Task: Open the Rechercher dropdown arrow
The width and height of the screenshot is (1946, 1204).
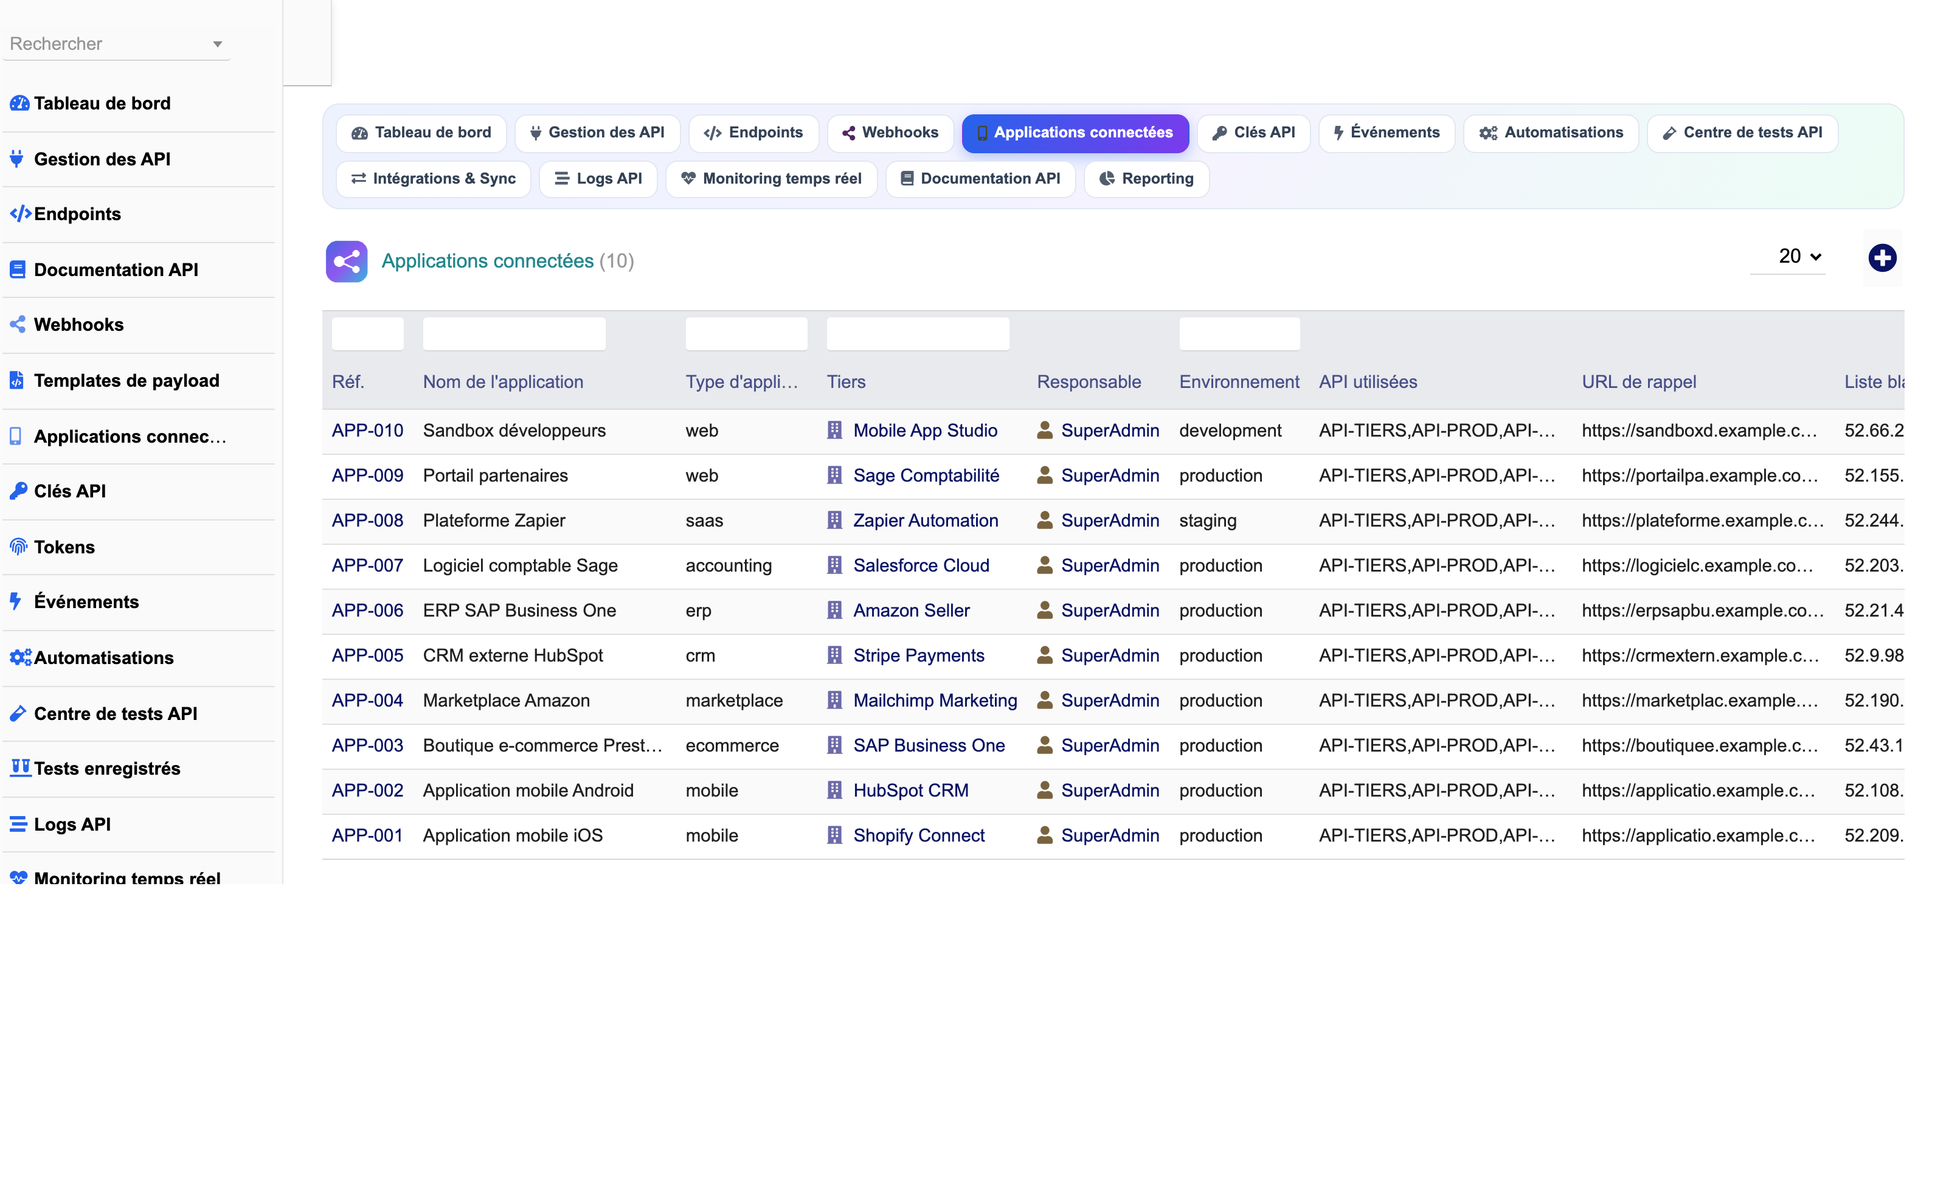Action: tap(217, 44)
